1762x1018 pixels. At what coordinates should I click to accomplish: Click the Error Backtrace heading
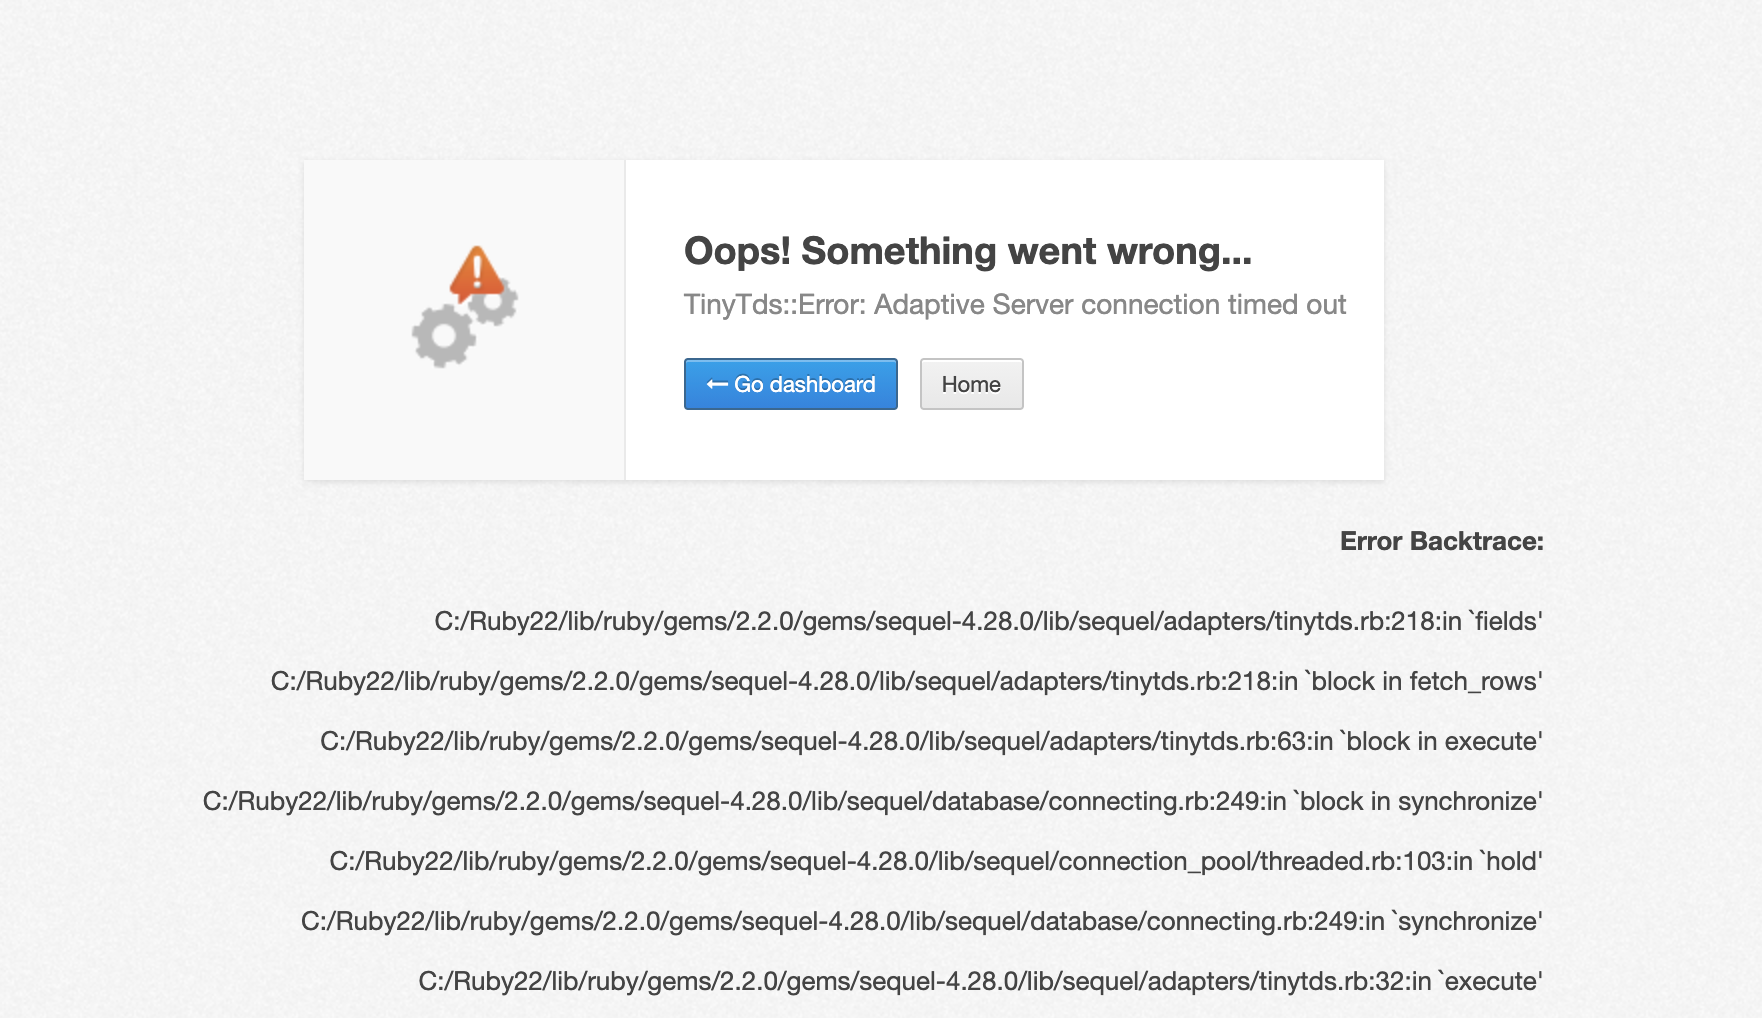point(1441,541)
